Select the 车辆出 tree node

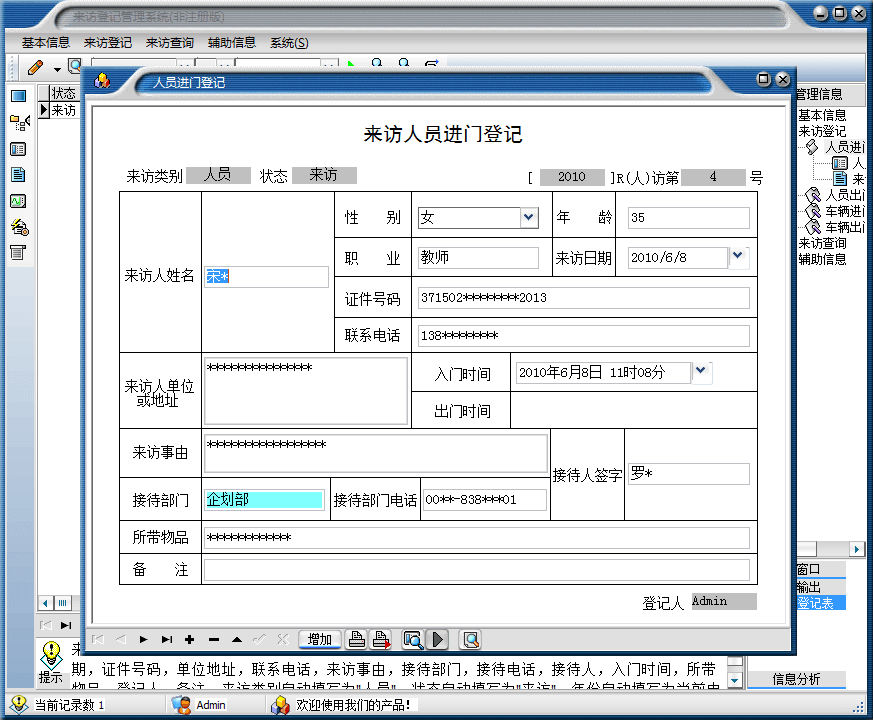[x=845, y=227]
